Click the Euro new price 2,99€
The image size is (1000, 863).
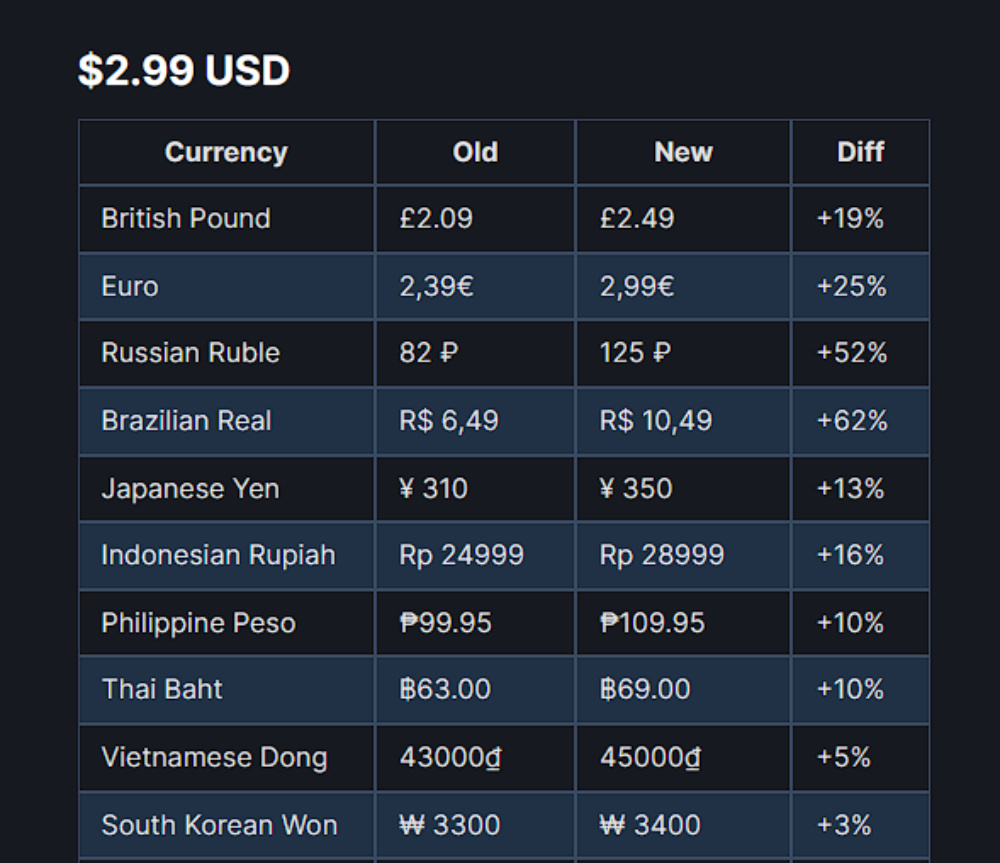tap(636, 286)
